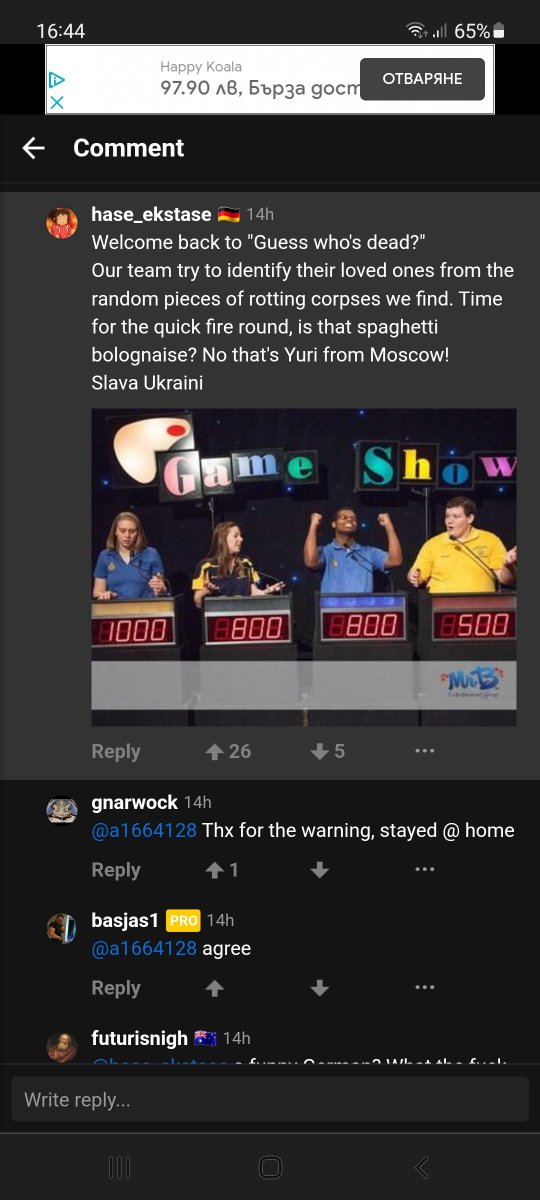Focus the Write reply input field
Image resolution: width=540 pixels, height=1200 pixels.
coord(270,1099)
